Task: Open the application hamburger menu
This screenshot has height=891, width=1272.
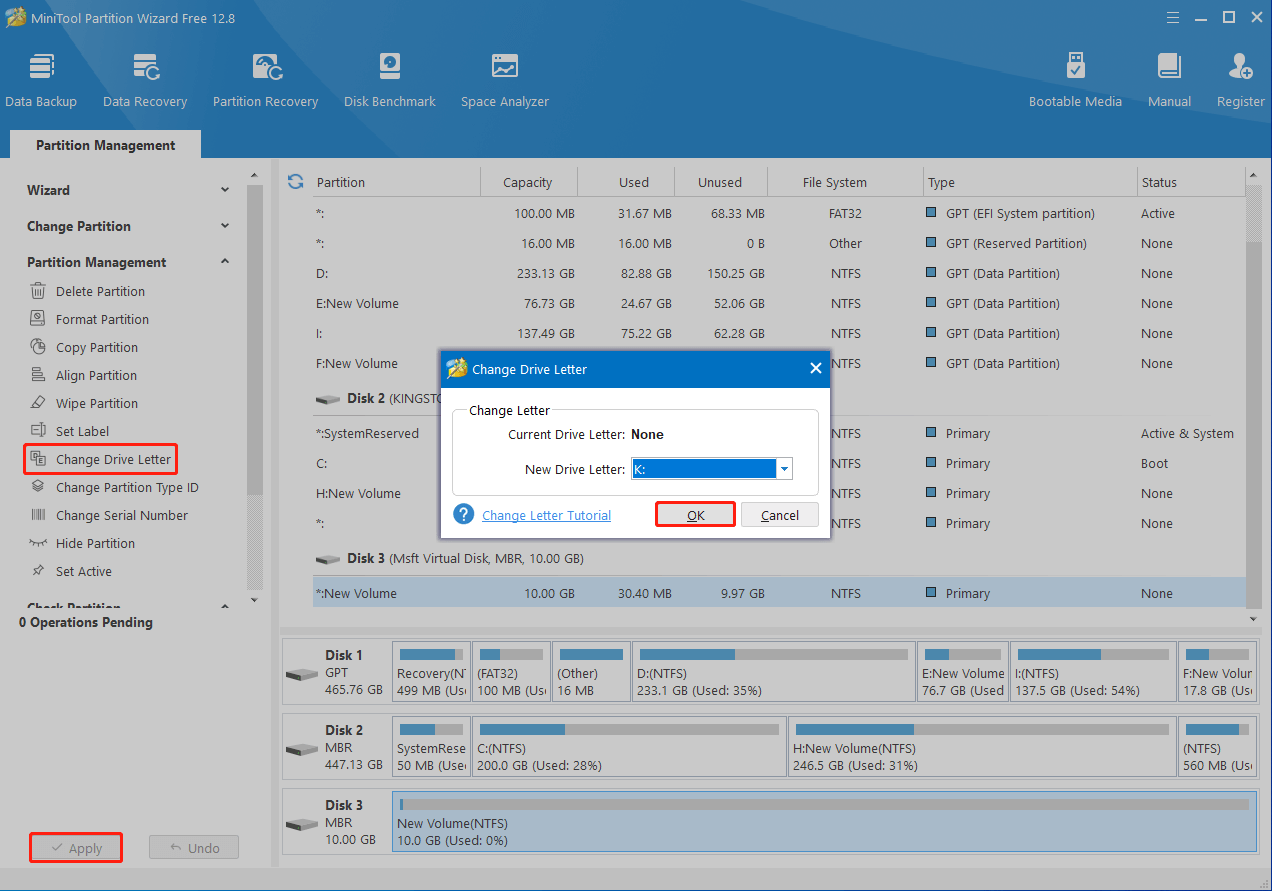Action: [x=1172, y=17]
